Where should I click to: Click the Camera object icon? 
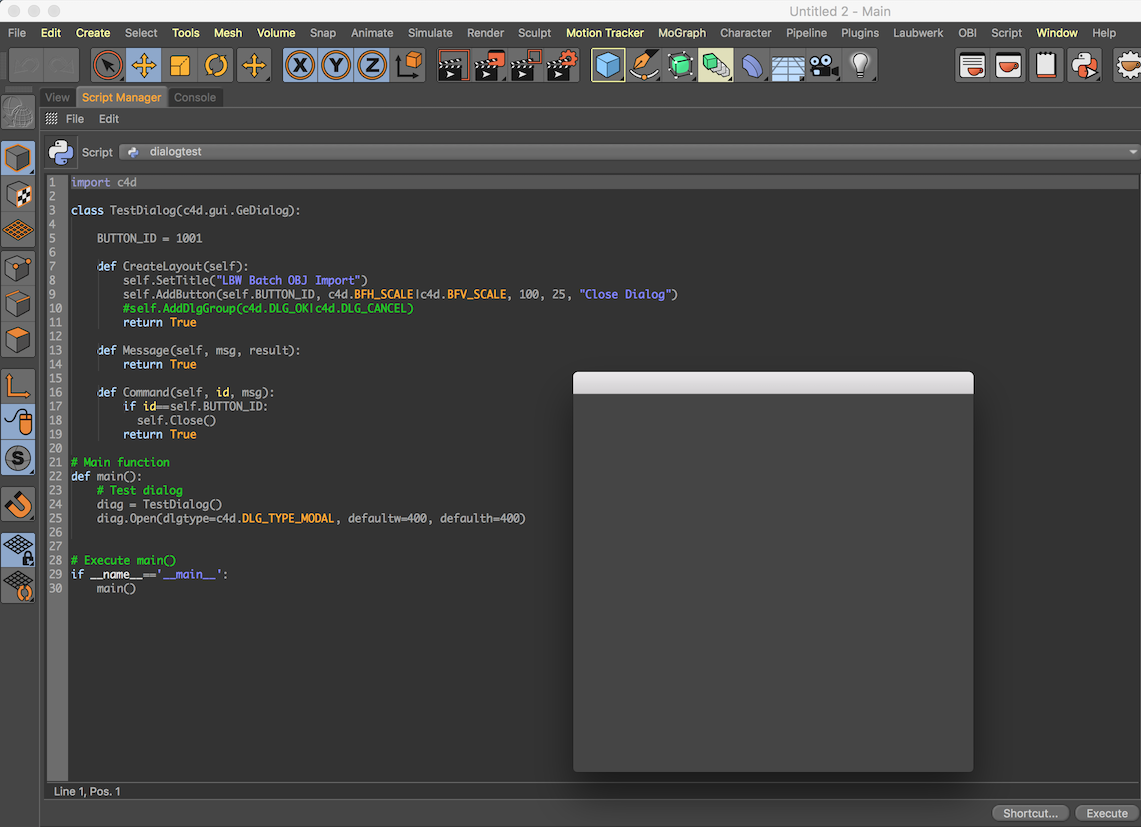[x=823, y=66]
